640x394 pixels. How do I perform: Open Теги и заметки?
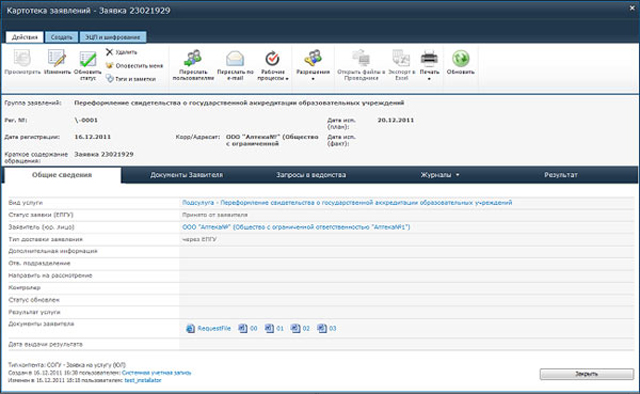point(131,79)
